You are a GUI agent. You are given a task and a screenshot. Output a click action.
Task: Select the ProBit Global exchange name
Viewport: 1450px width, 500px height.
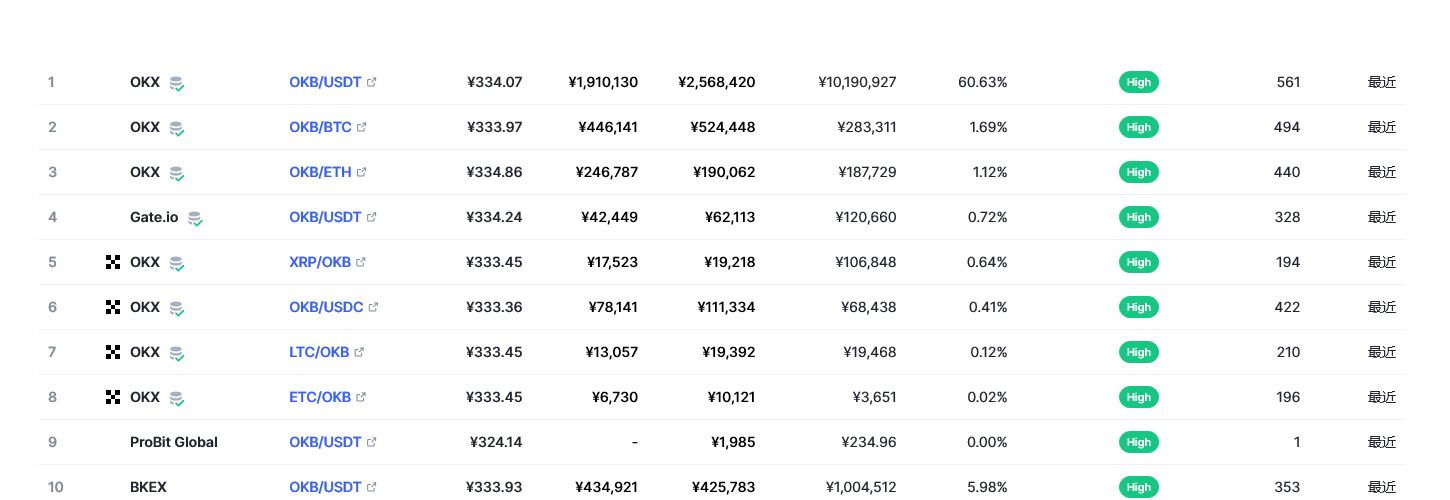[x=174, y=442]
